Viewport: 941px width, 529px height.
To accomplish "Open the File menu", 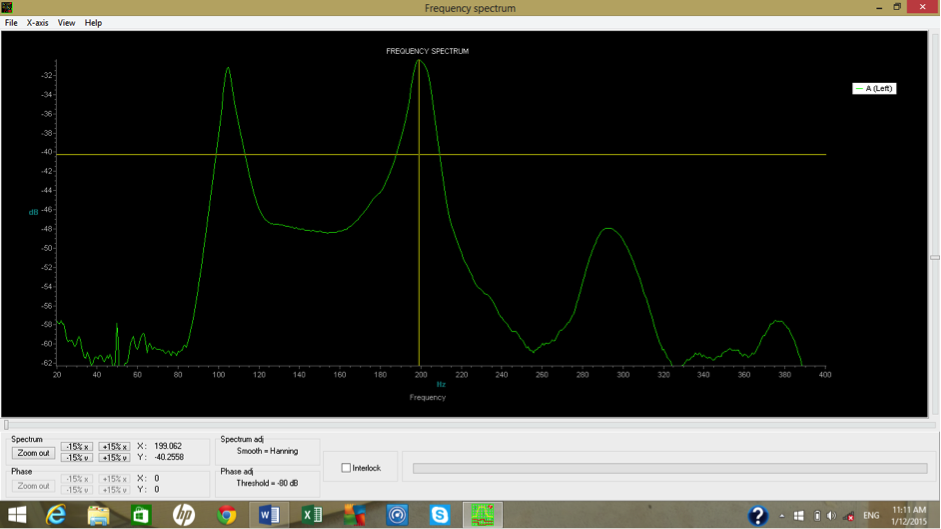I will pos(11,23).
